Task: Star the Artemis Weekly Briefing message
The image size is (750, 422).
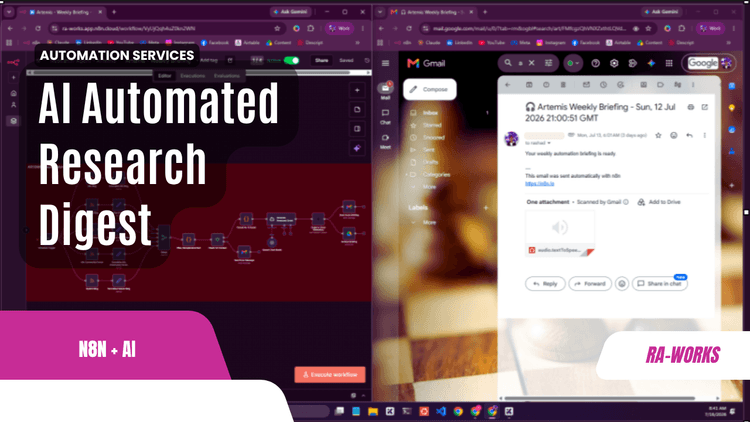Action: click(658, 135)
